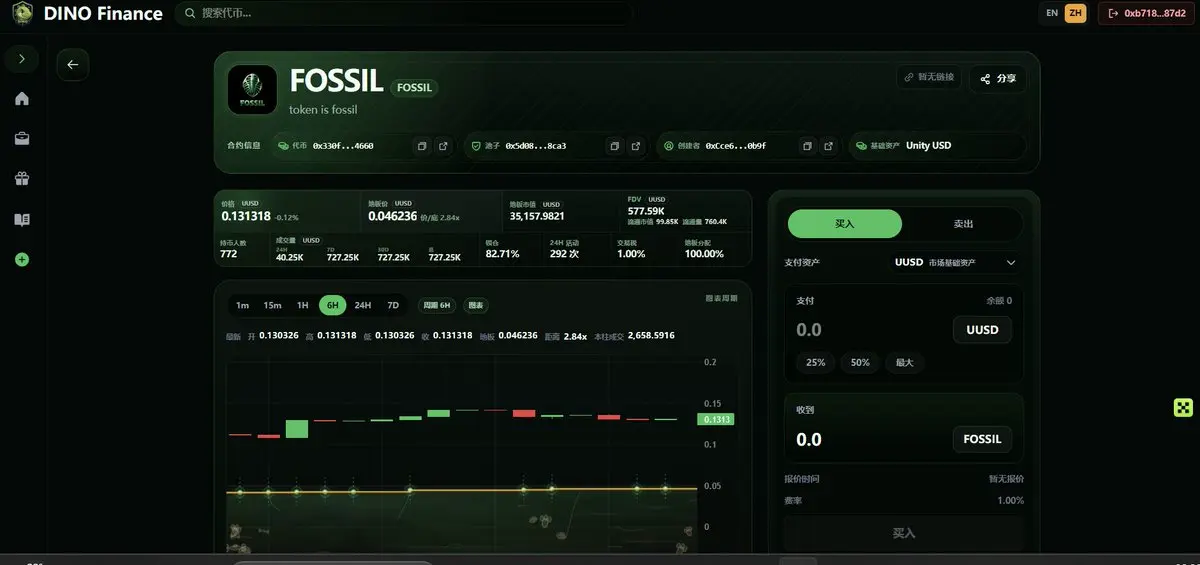Click the 24H volume 40.25K value
This screenshot has width=1200, height=565.
pos(289,257)
